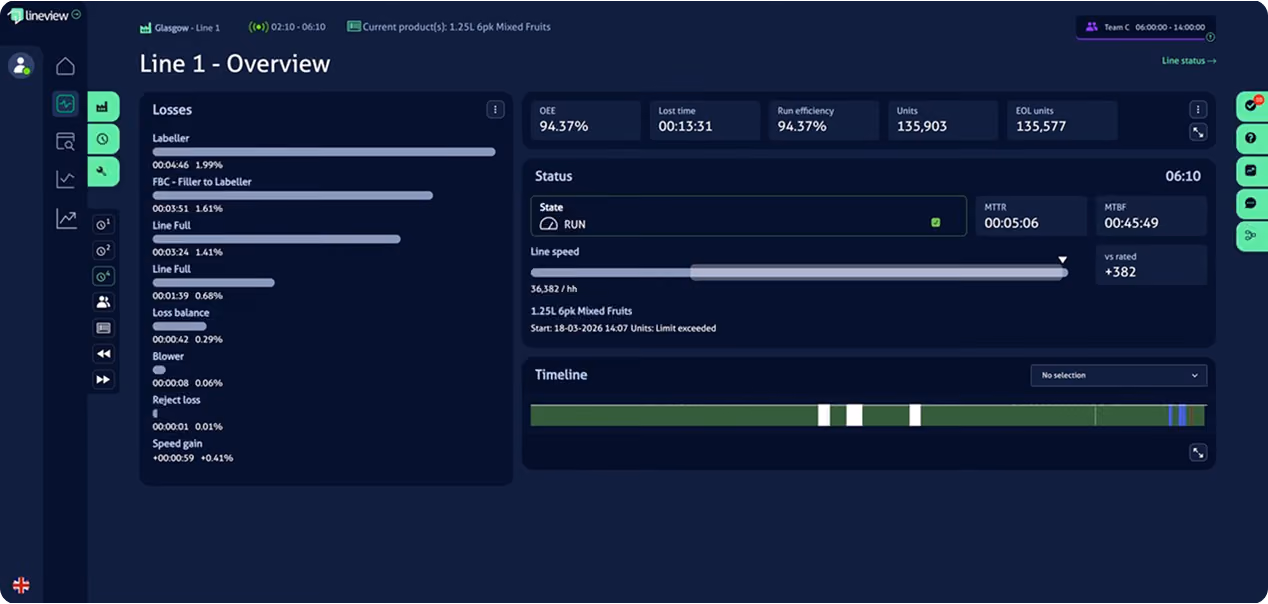Toggle the green checkbox in State box
Screen dimensions: 1268x604
click(x=936, y=223)
